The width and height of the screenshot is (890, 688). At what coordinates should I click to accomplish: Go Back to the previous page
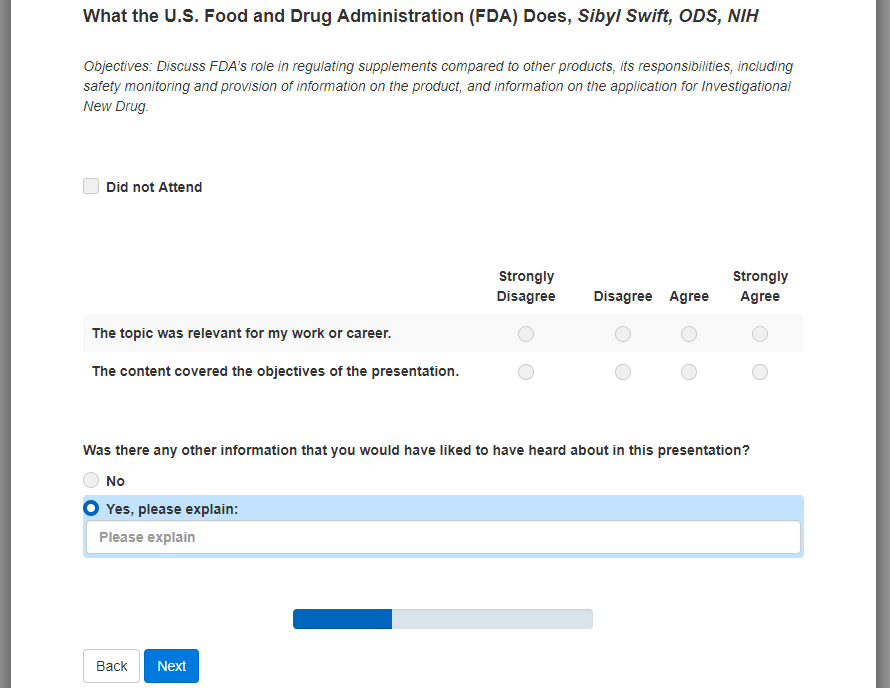(111, 666)
